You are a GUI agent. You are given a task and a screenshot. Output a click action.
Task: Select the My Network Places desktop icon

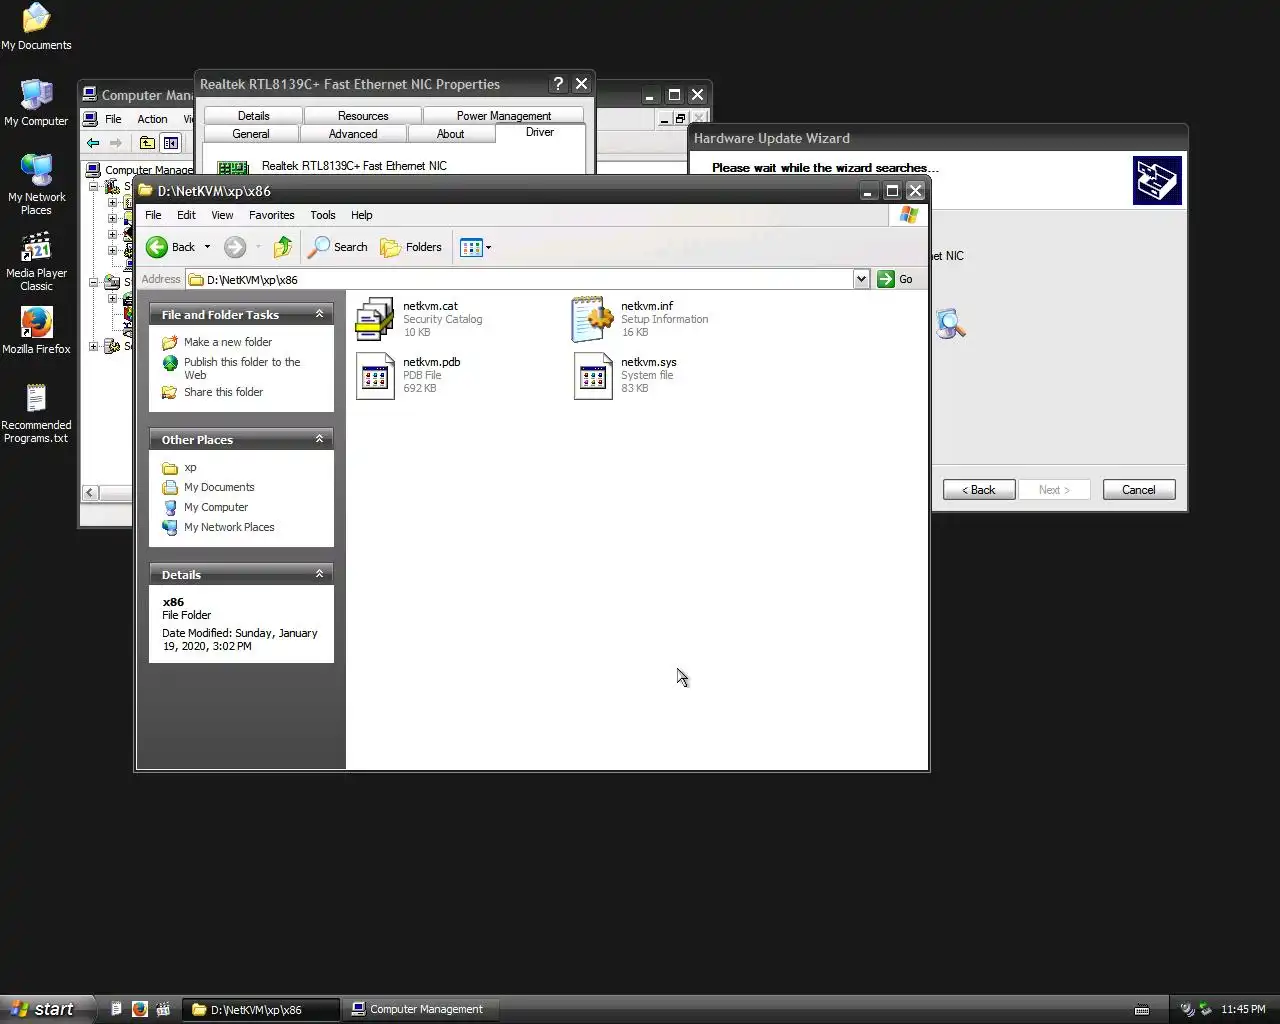[x=36, y=185]
